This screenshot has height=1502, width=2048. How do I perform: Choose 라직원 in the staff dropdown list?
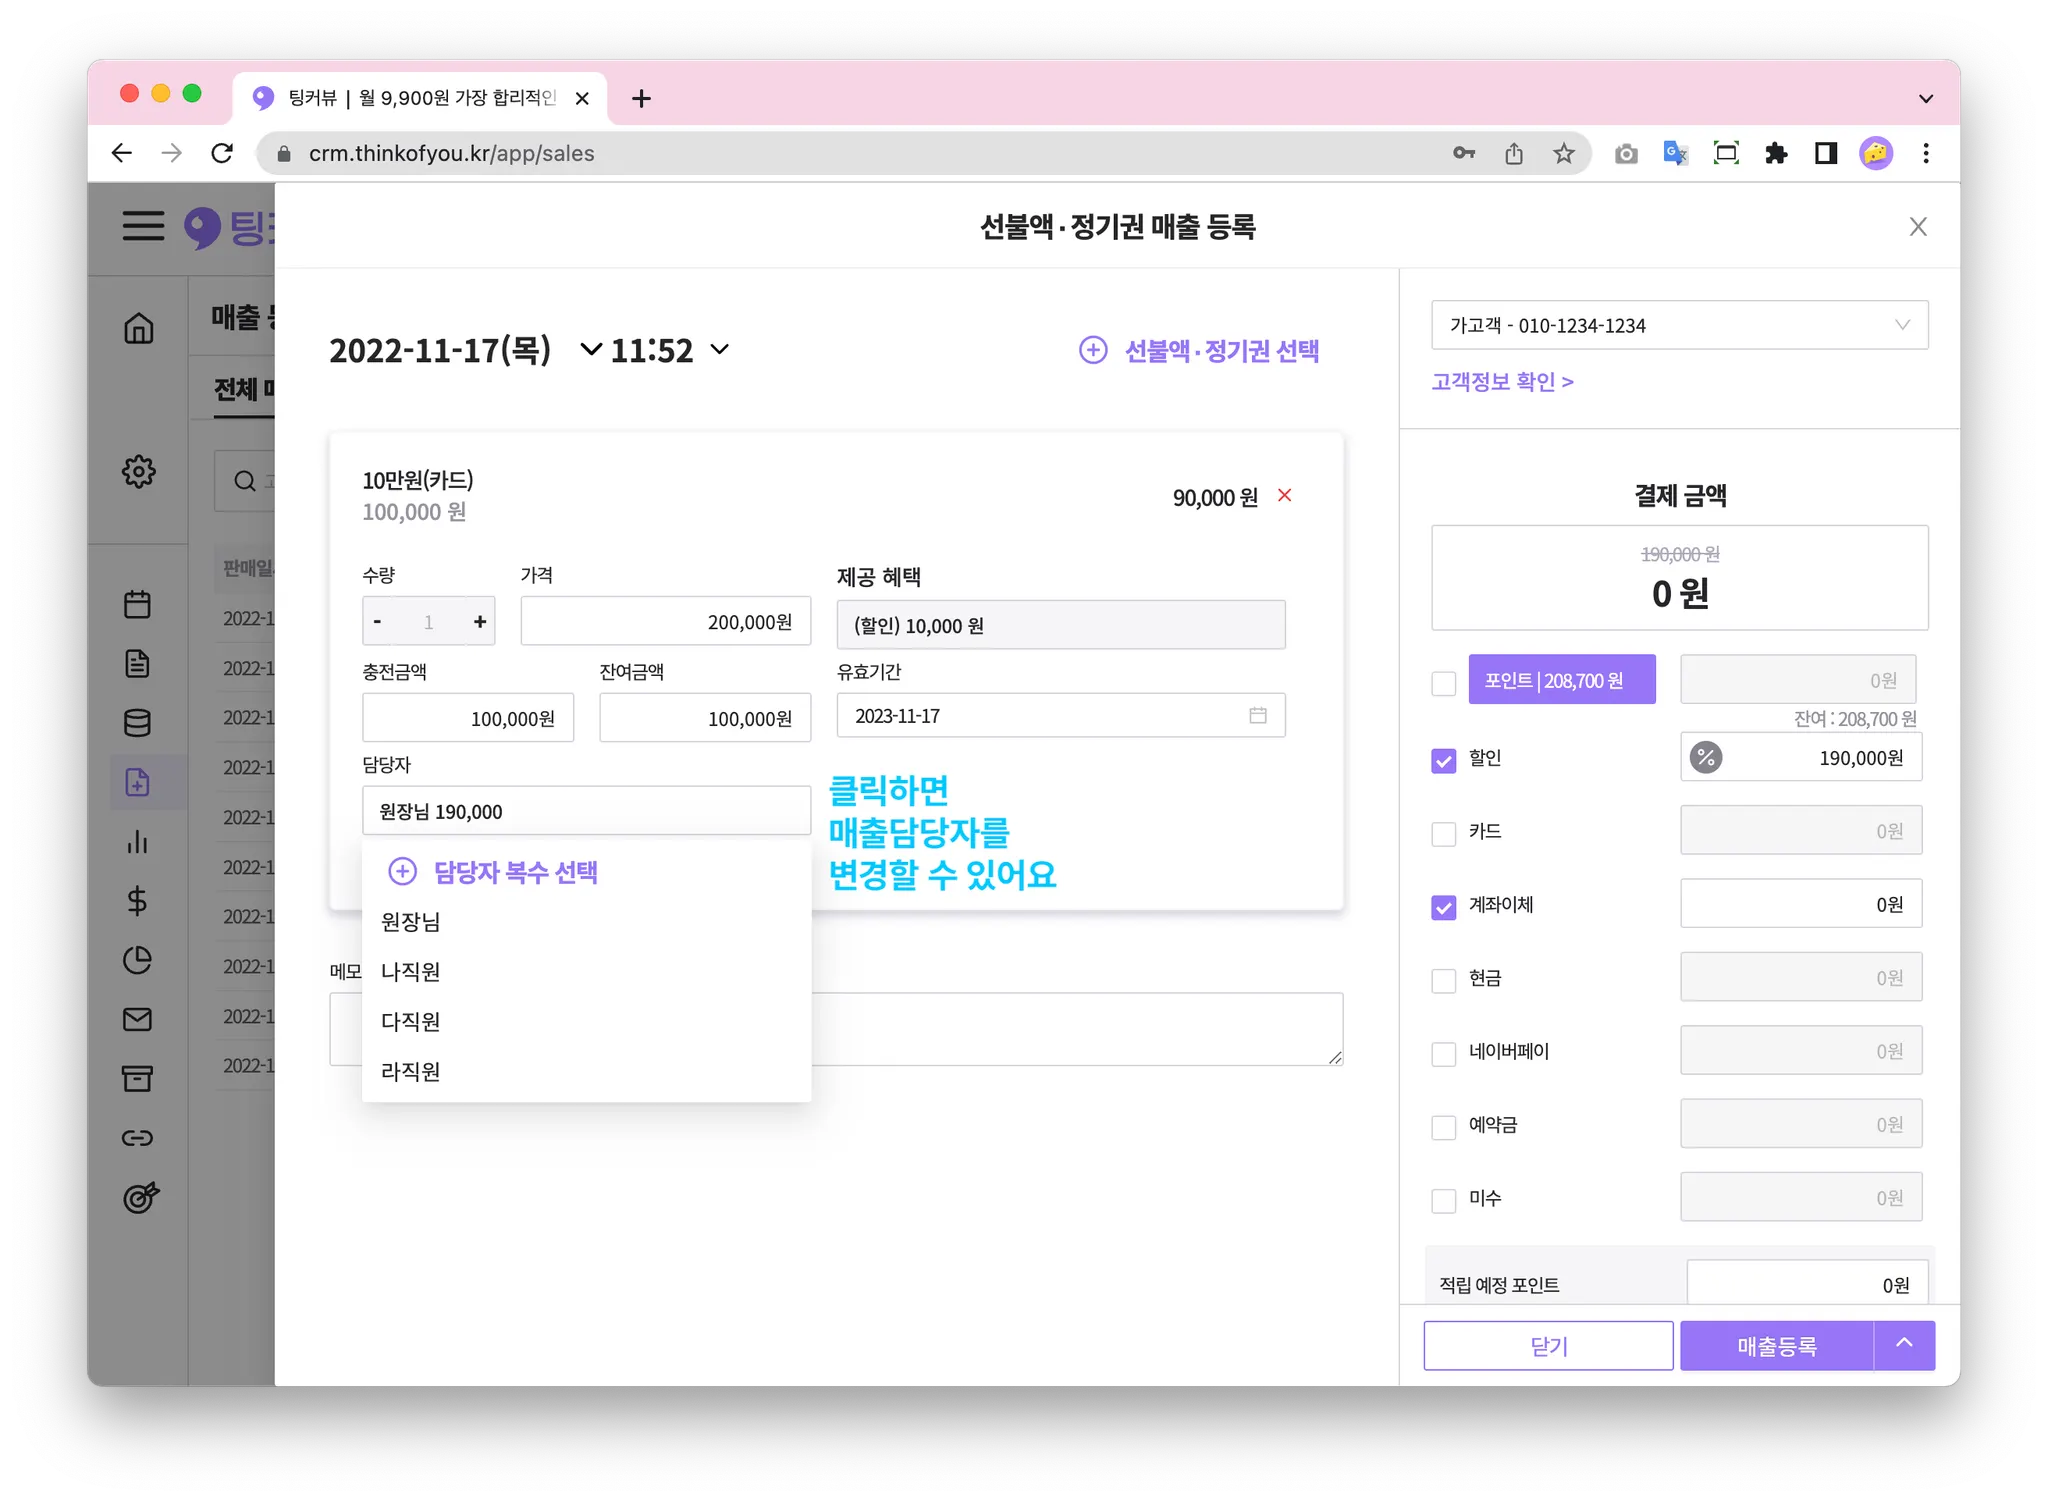pyautogui.click(x=411, y=1072)
